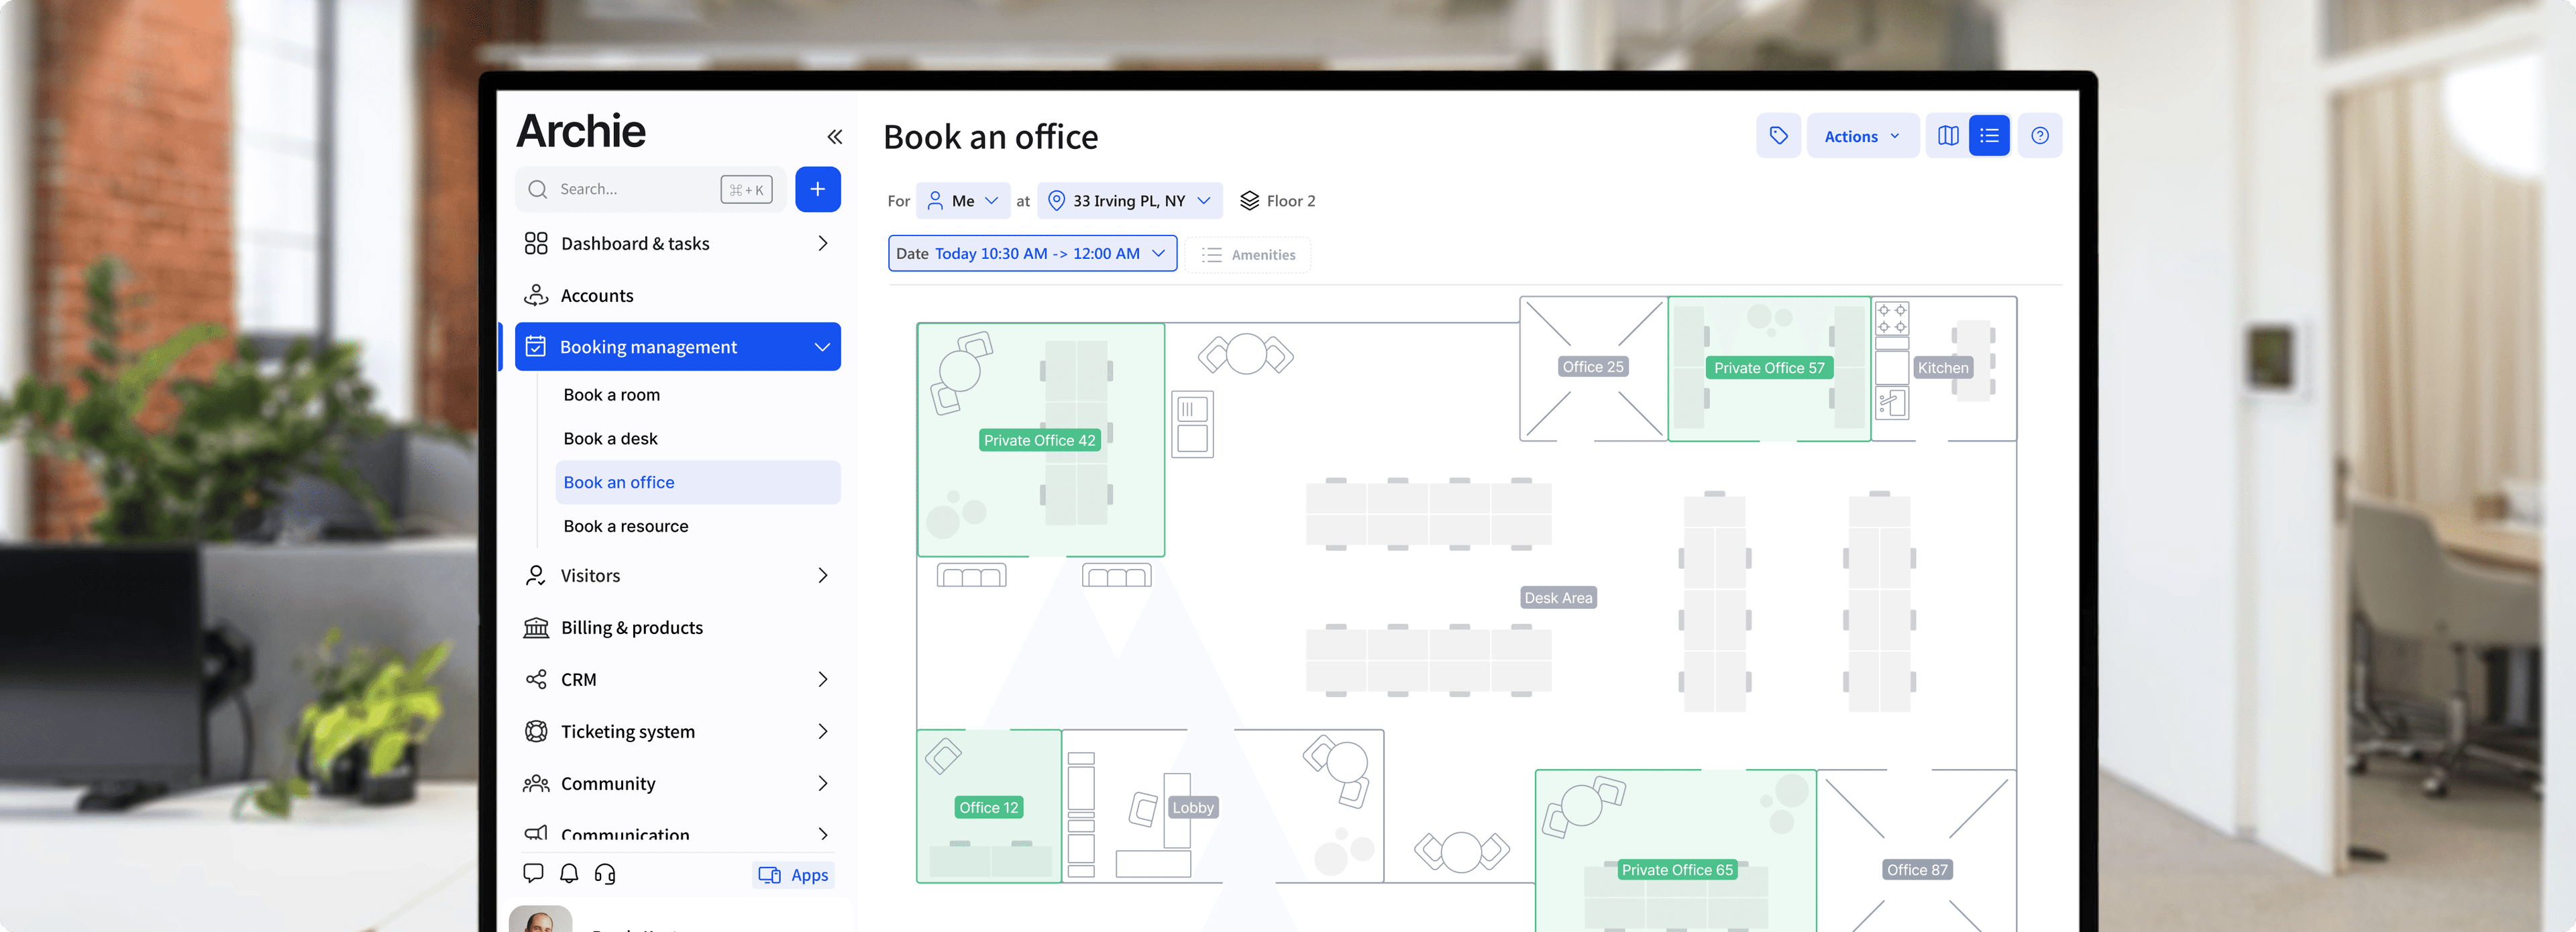Click the Floor 2 layers icon
Viewport: 2576px width, 932px height.
1249,201
